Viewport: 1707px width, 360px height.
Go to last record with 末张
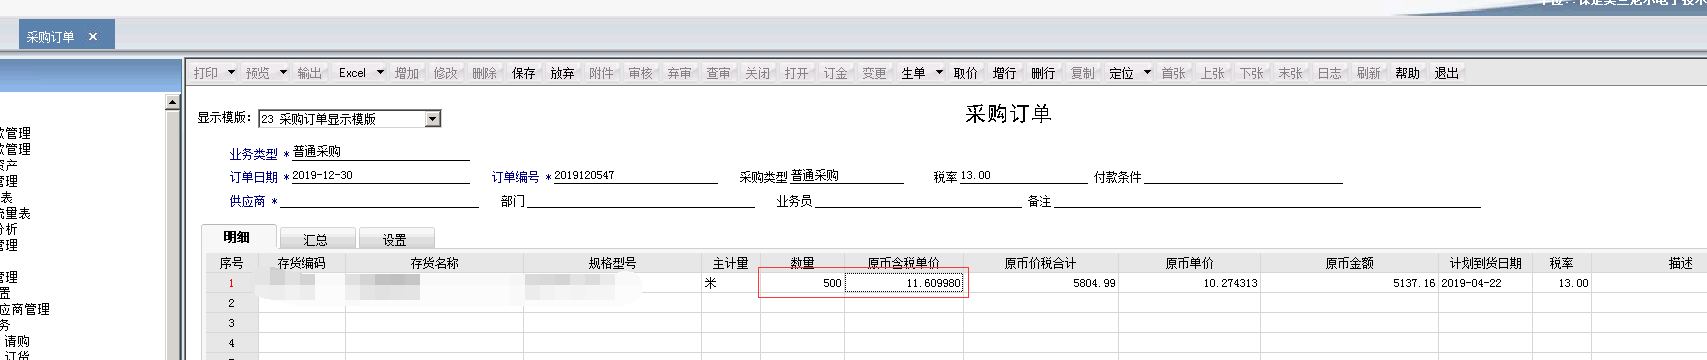click(x=1291, y=73)
